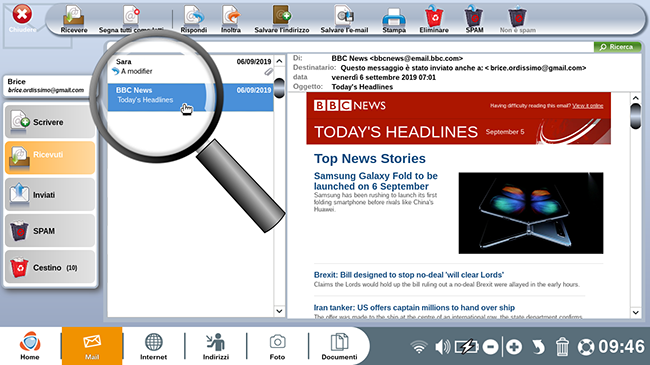Open Indirizzi contacts in bottom bar
The image size is (650, 365).
click(216, 346)
